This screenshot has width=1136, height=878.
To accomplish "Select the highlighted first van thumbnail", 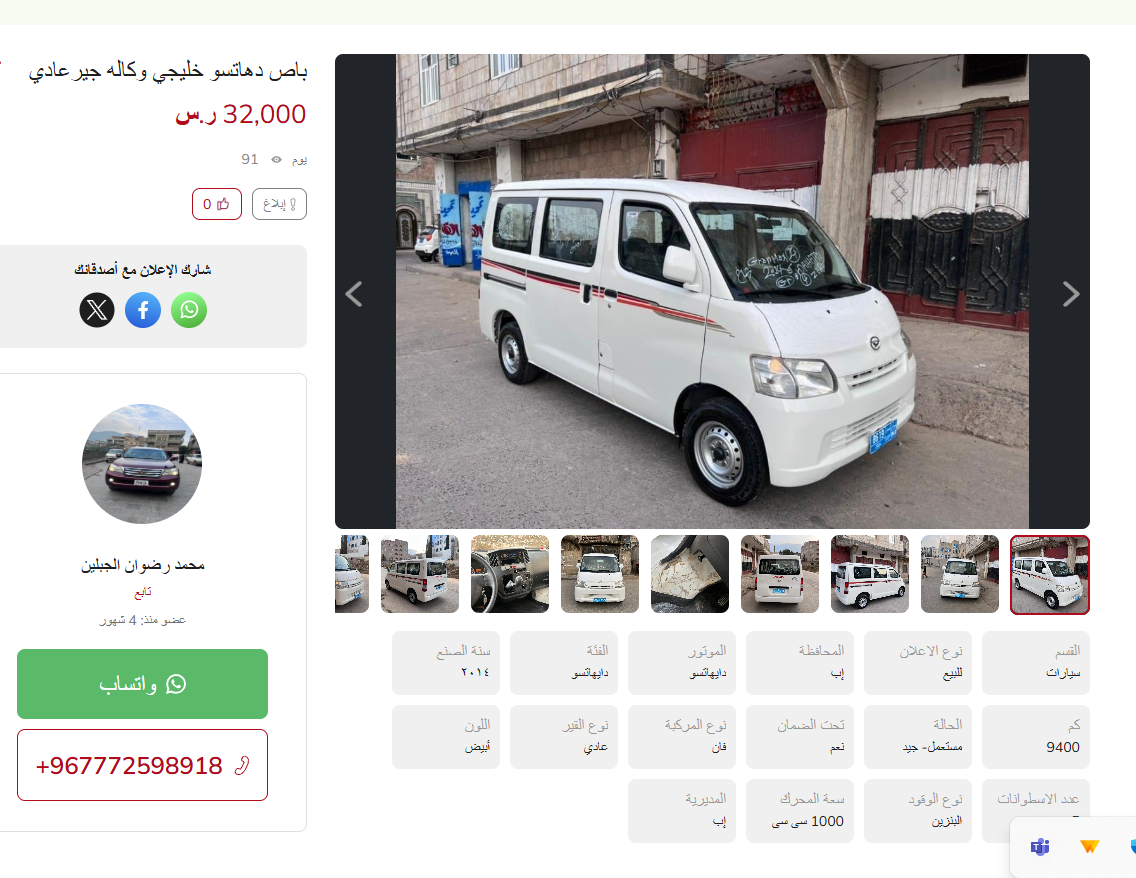I will 1050,574.
